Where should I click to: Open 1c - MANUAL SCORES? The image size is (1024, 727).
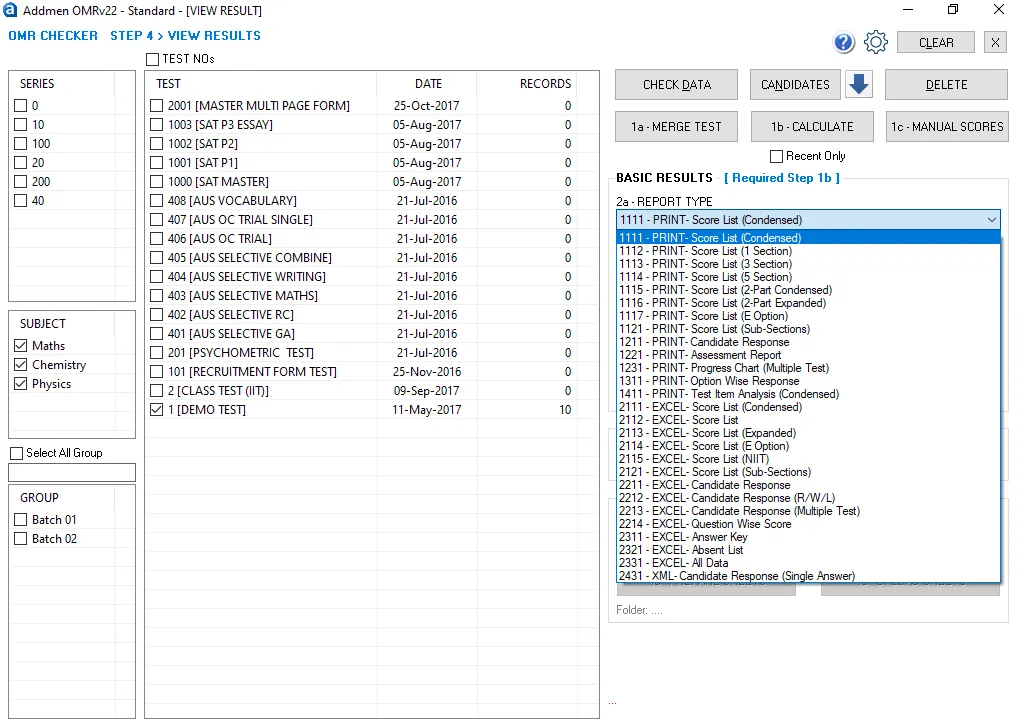pyautogui.click(x=947, y=127)
